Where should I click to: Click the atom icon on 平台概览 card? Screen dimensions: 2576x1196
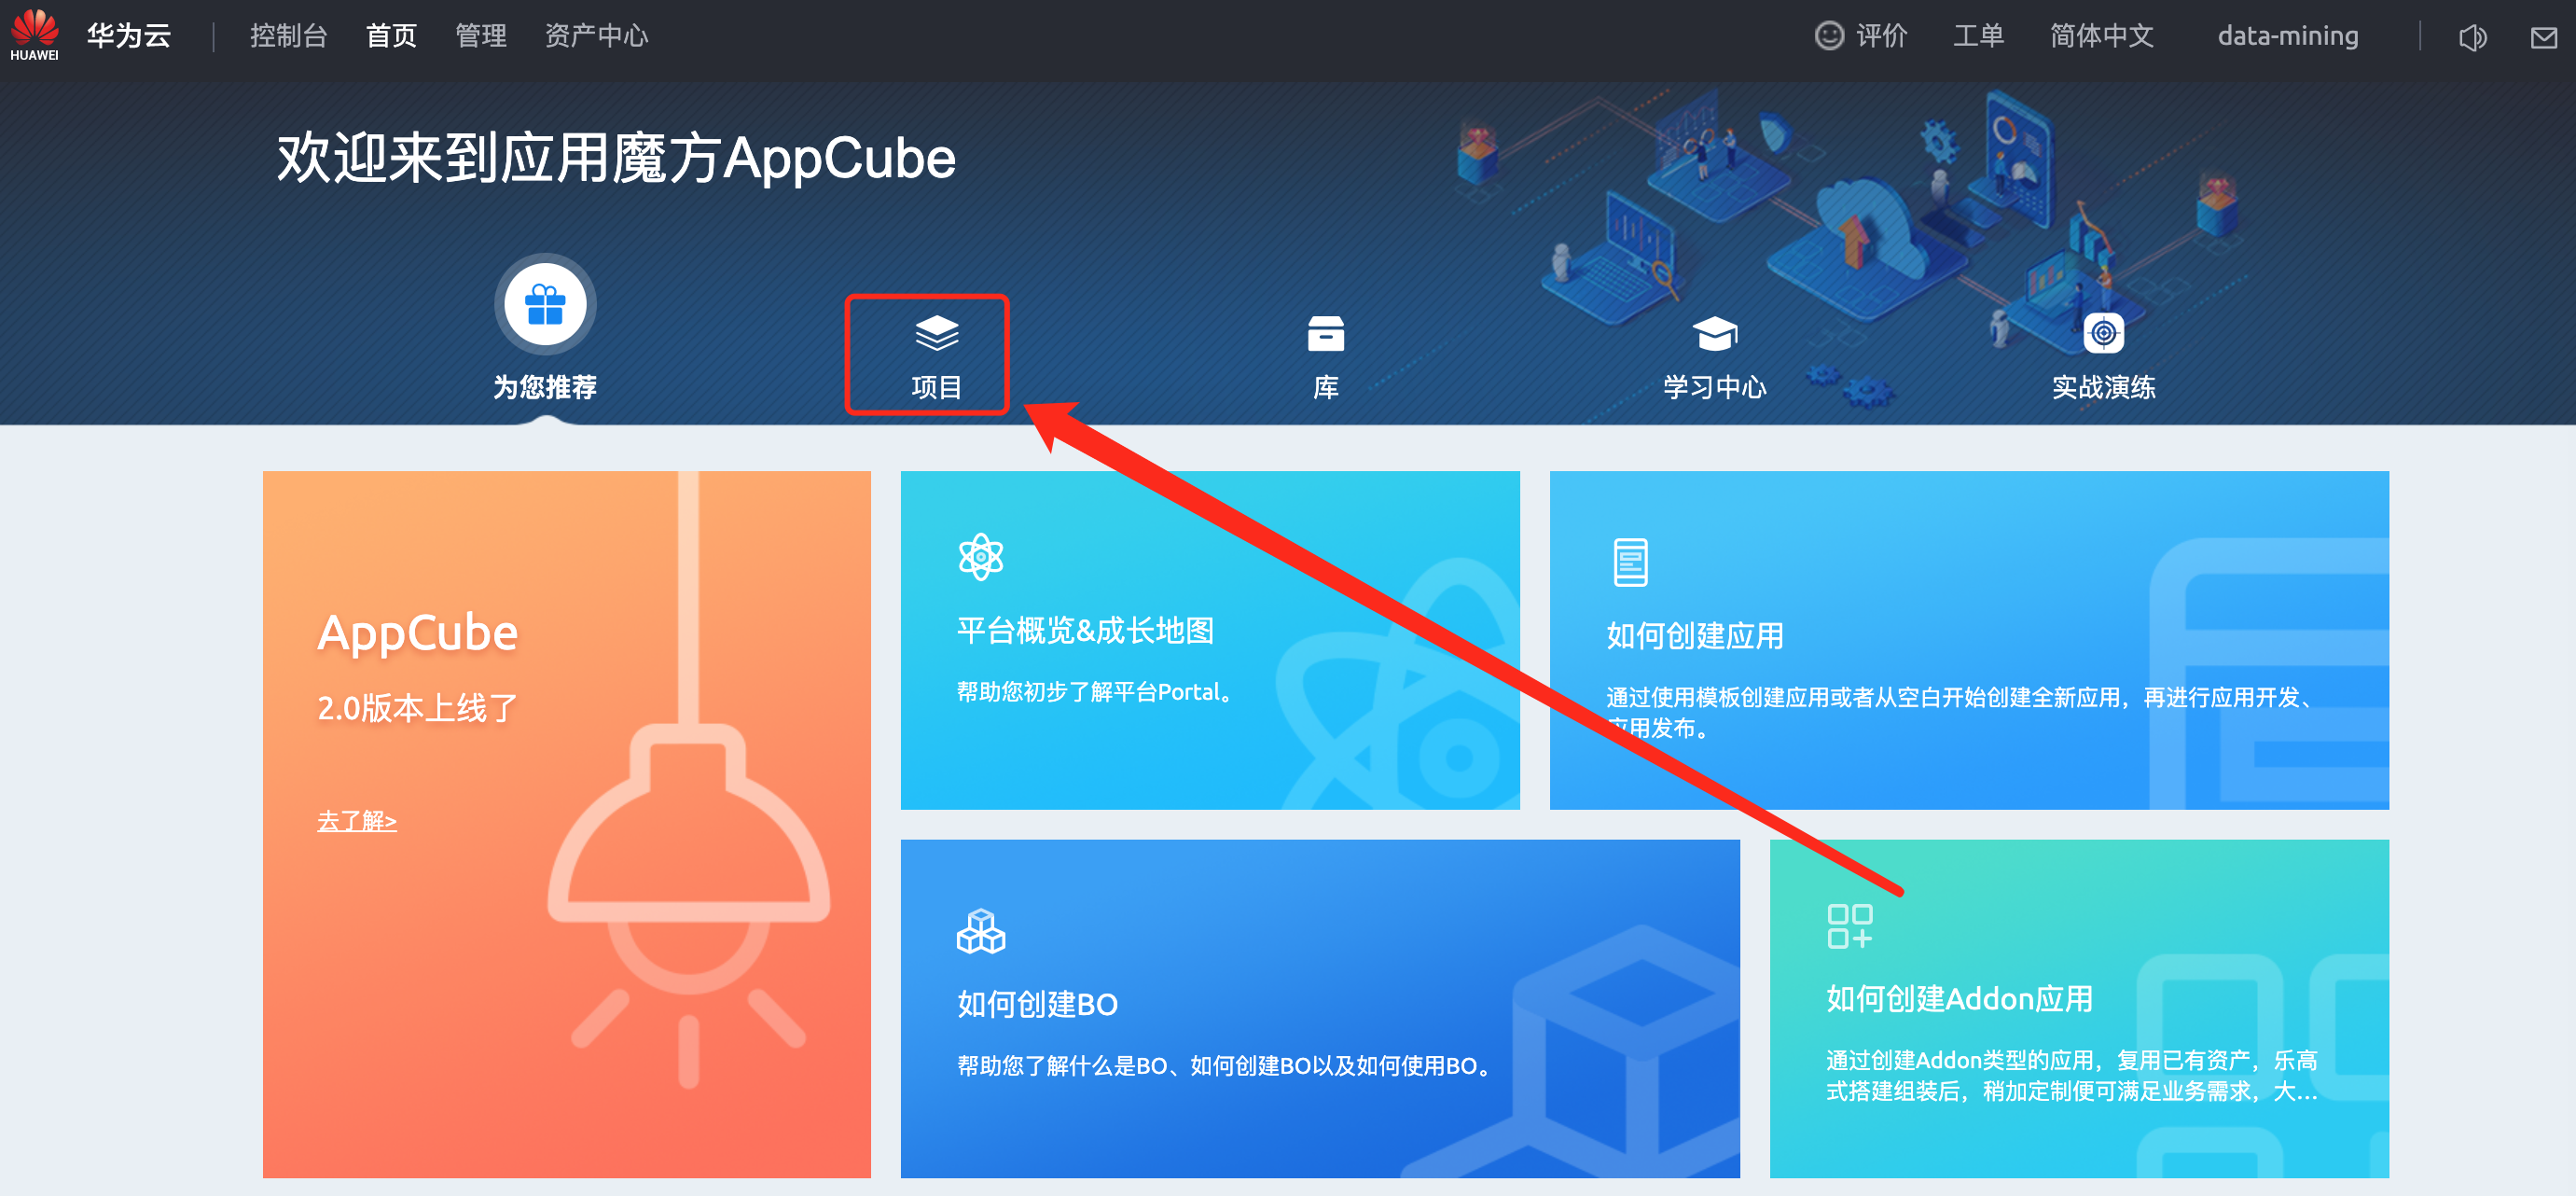[980, 556]
